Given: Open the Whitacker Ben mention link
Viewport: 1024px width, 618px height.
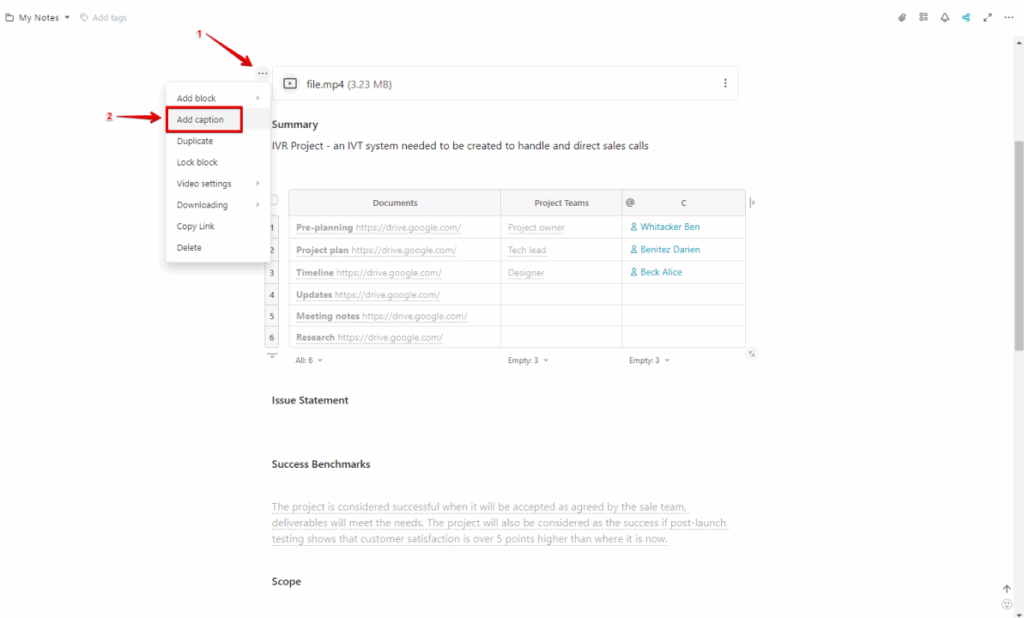Looking at the screenshot, I should (x=669, y=227).
